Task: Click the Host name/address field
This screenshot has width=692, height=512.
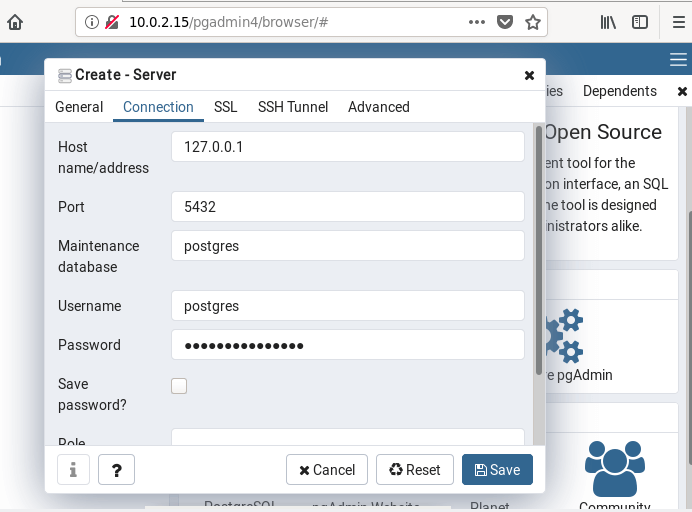Action: (x=347, y=147)
